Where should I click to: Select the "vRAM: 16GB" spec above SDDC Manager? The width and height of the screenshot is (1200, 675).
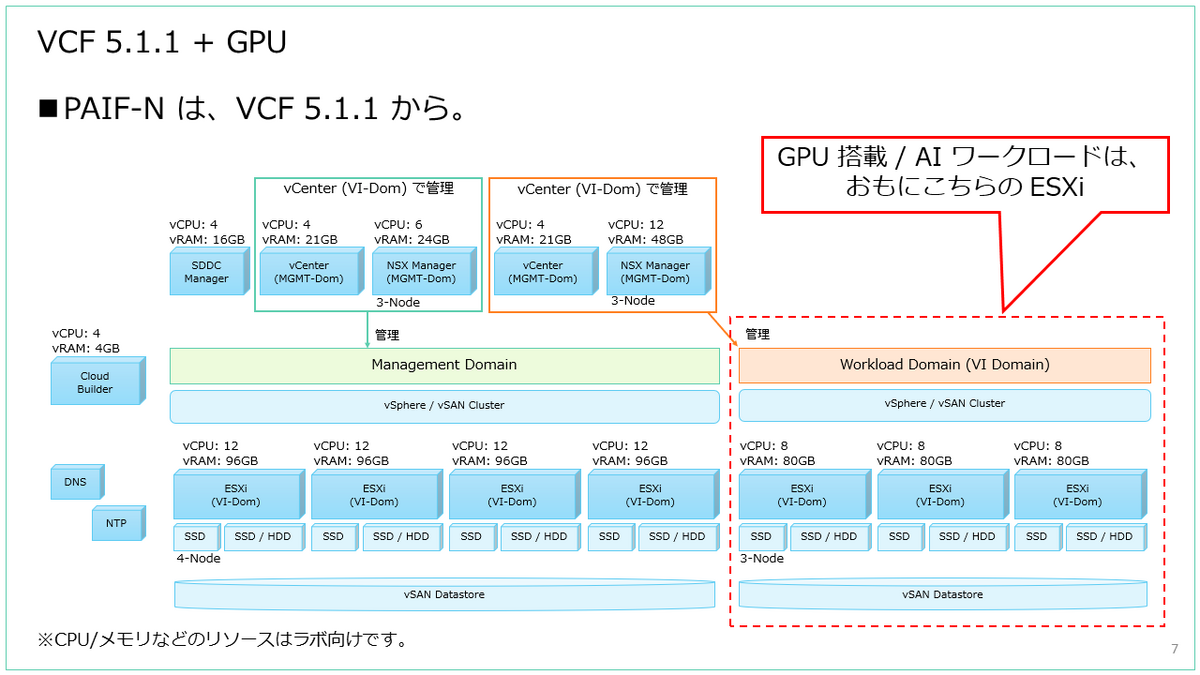click(x=206, y=240)
